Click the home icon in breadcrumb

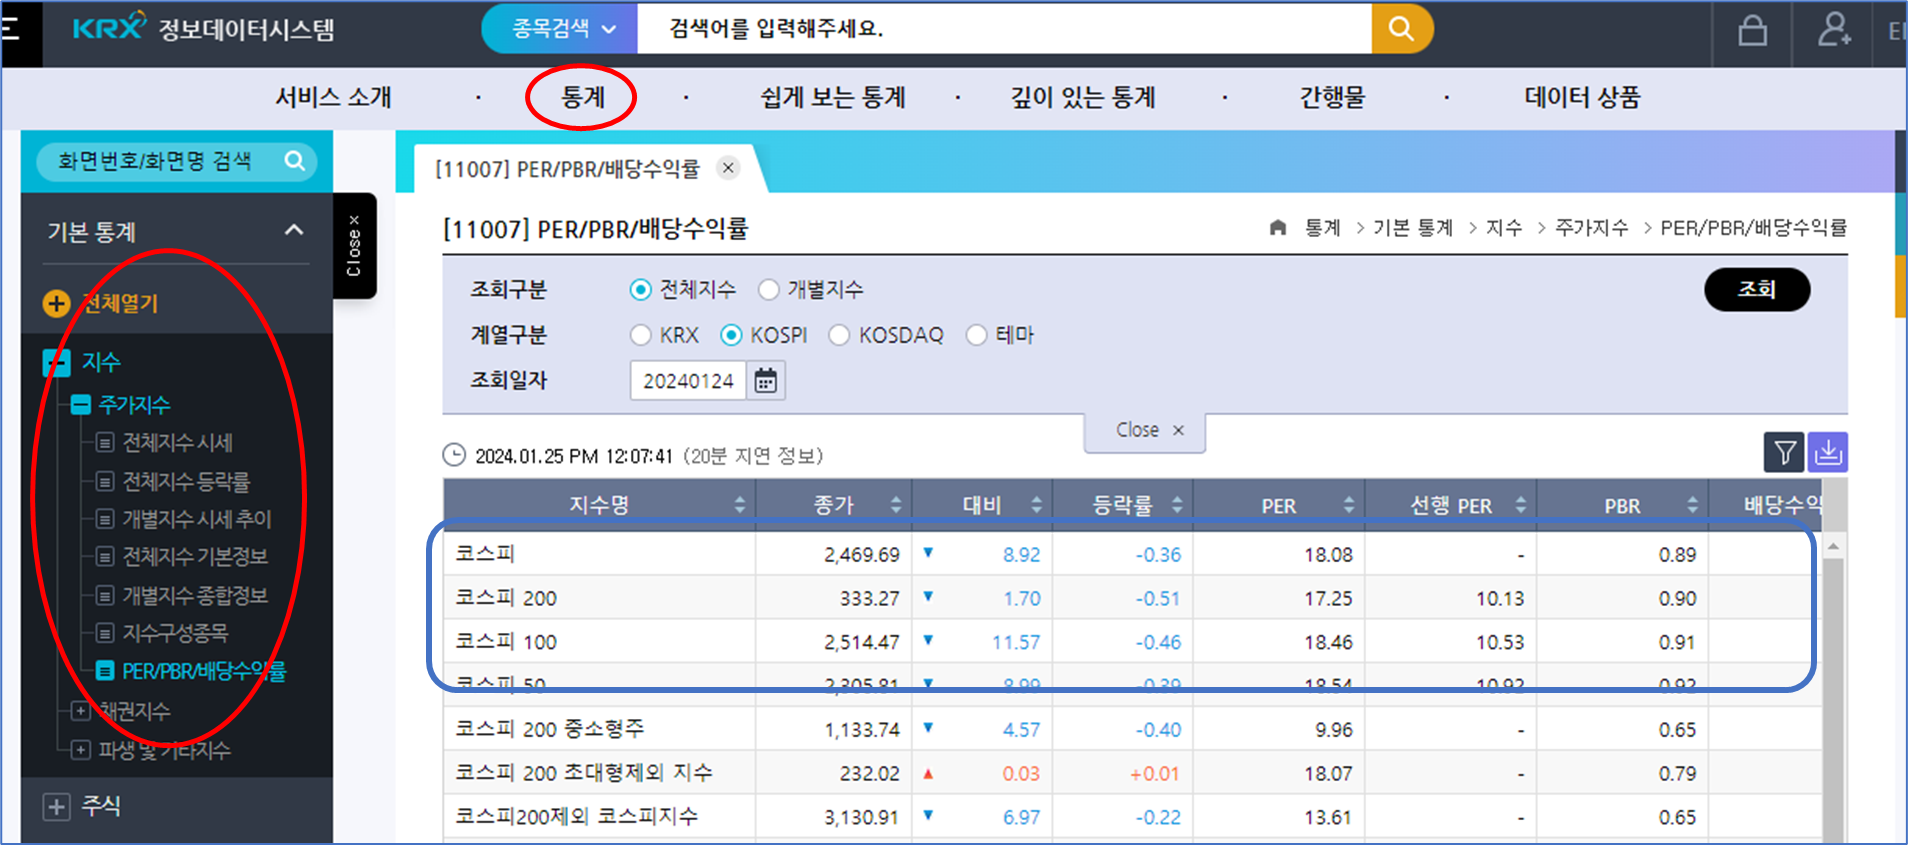click(1277, 228)
